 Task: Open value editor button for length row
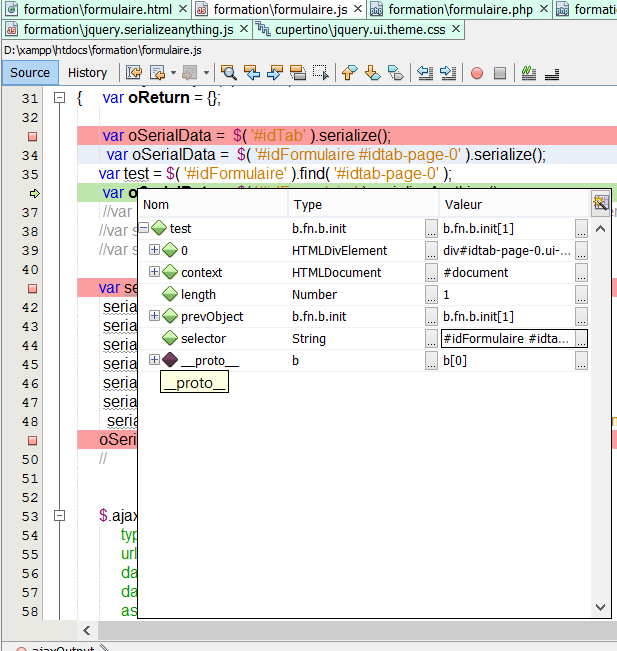[581, 294]
